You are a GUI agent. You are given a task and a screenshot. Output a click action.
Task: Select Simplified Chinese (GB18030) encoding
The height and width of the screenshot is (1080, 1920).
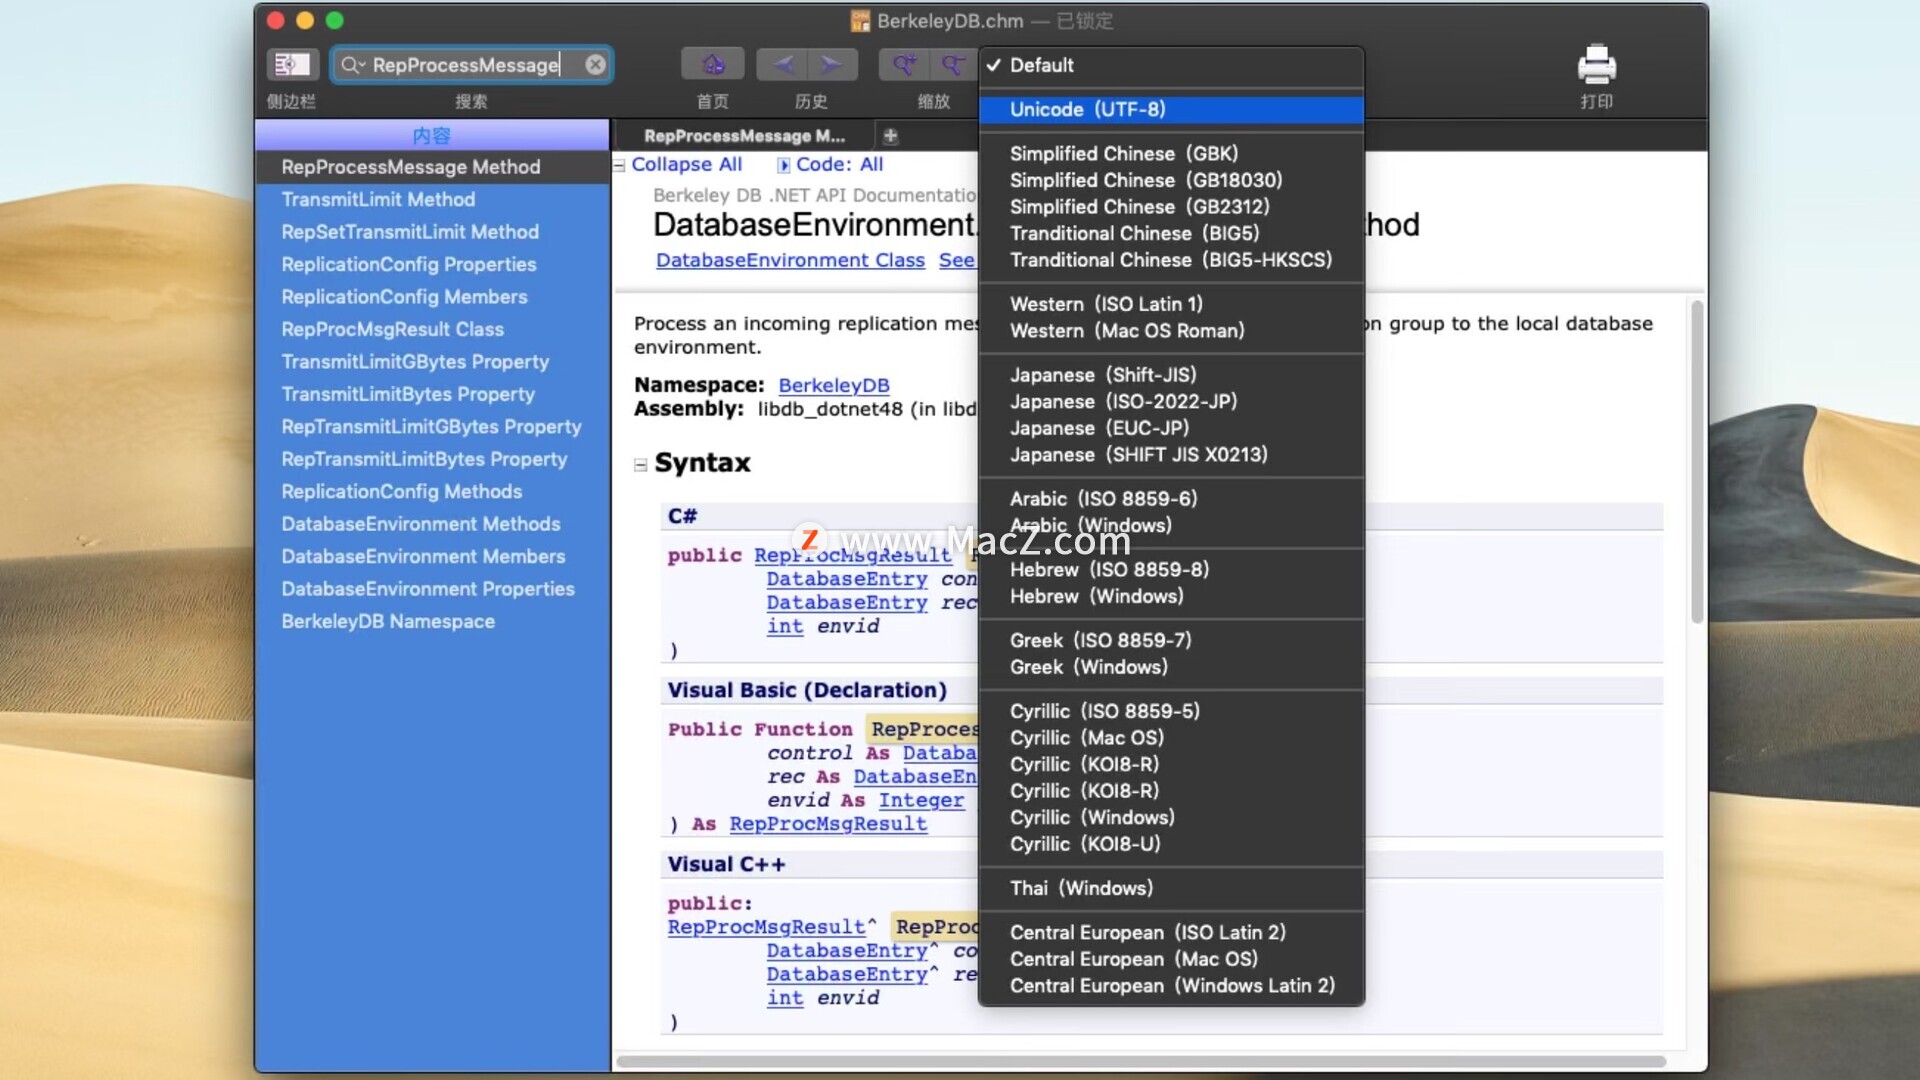click(x=1171, y=180)
